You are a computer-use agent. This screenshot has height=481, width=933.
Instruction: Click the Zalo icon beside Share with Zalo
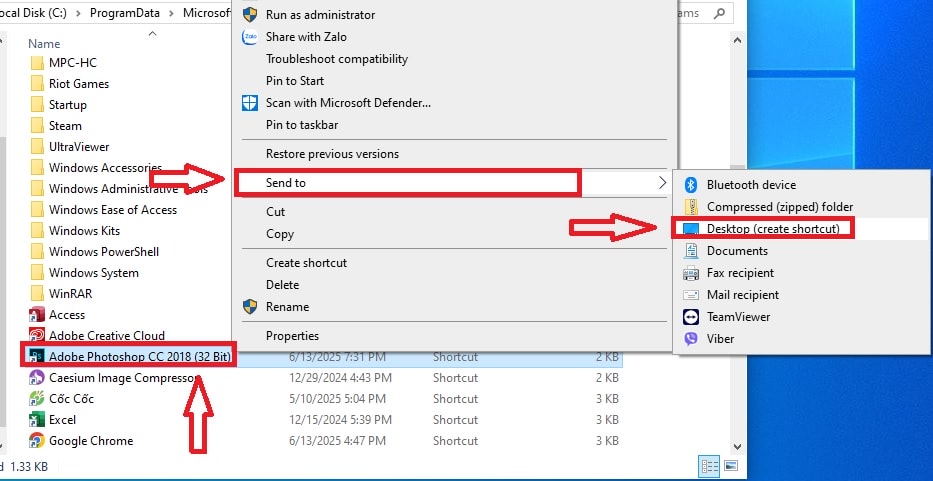click(250, 37)
